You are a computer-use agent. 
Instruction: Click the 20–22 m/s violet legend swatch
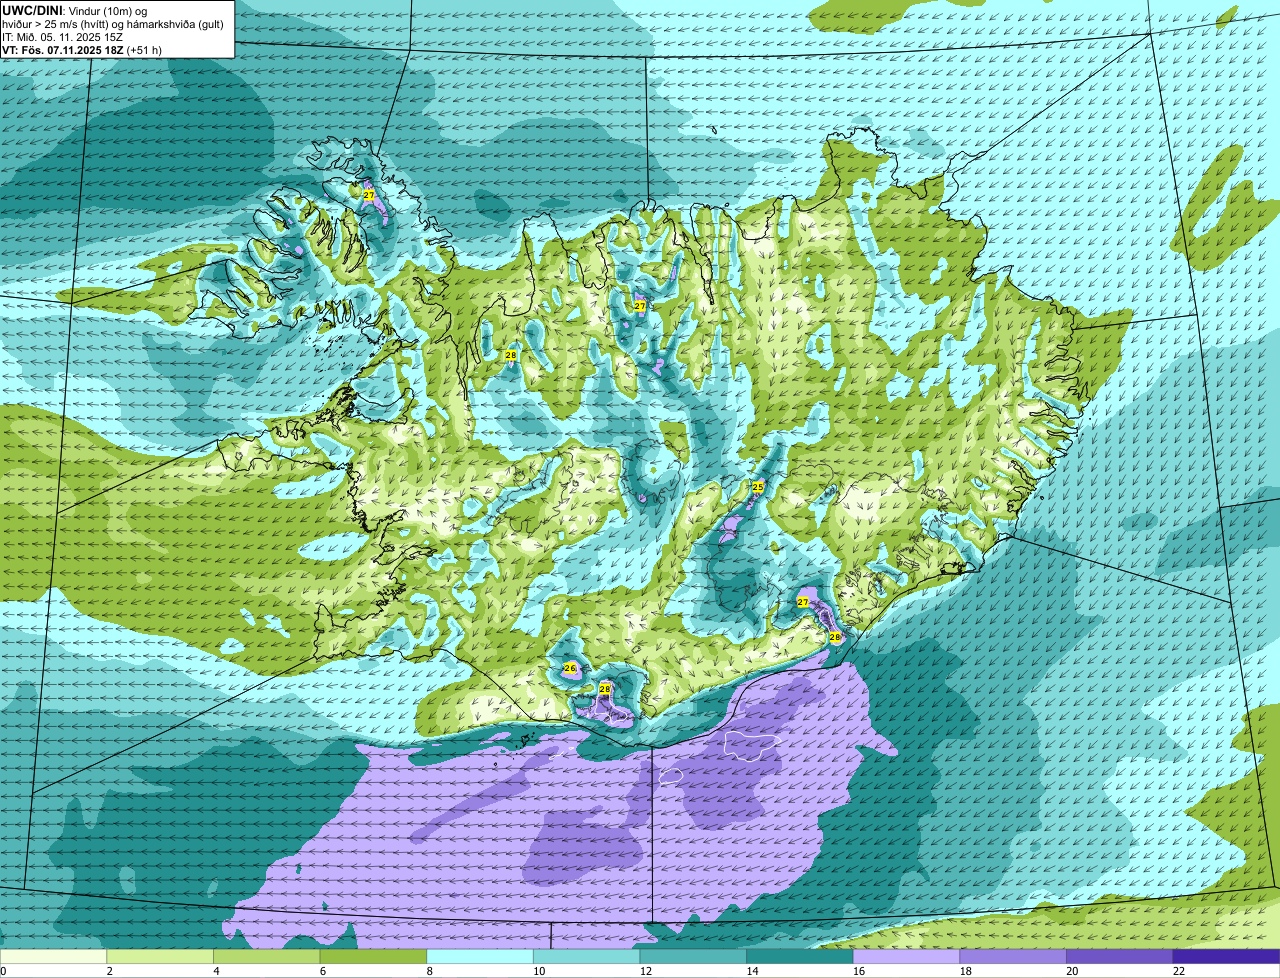[x=1120, y=956]
